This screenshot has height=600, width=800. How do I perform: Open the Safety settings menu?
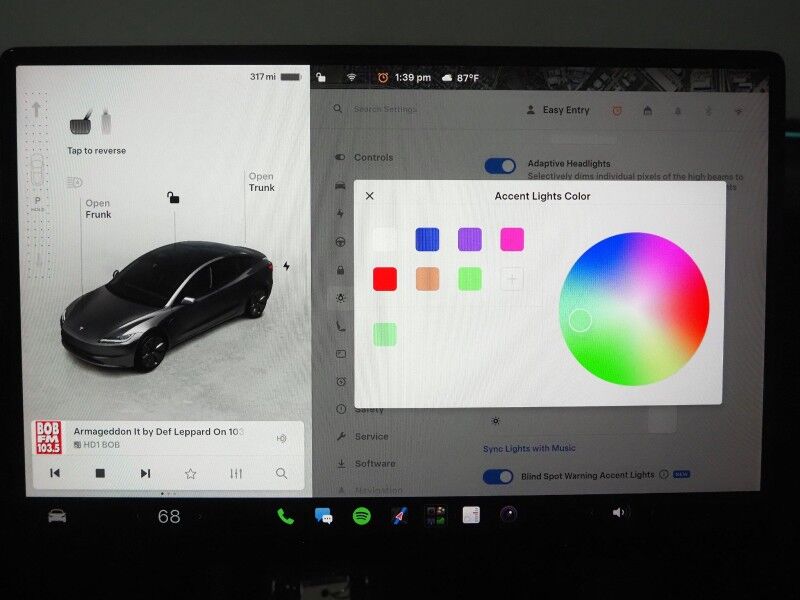pos(360,409)
